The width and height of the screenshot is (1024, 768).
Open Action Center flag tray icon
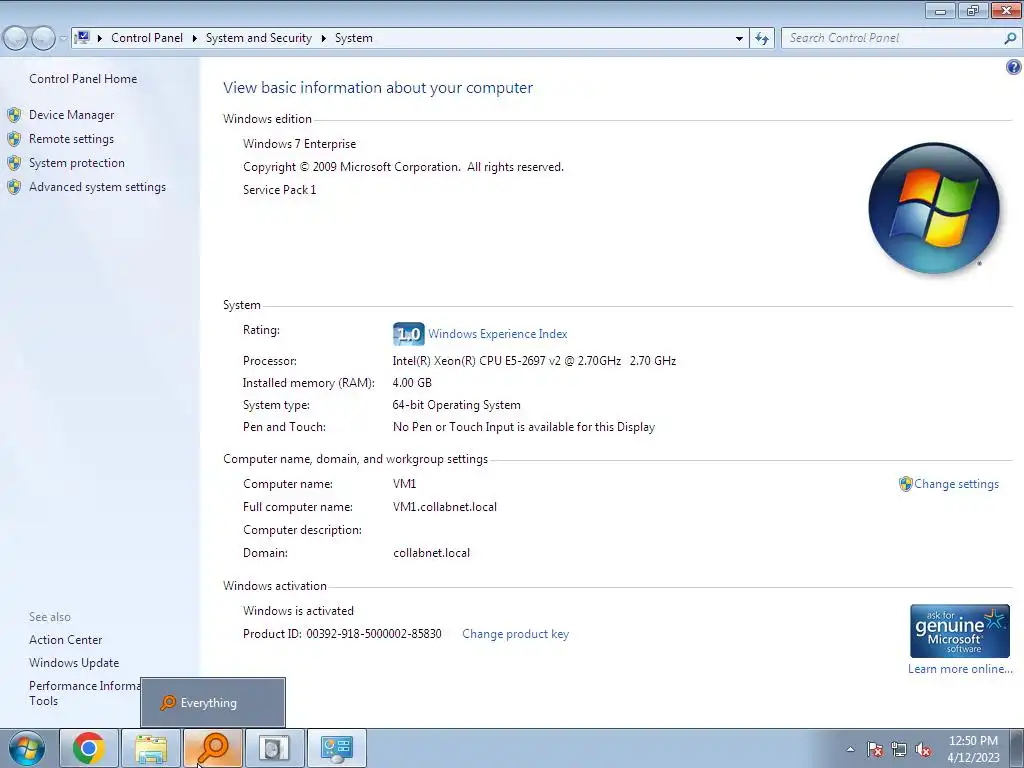(x=875, y=749)
